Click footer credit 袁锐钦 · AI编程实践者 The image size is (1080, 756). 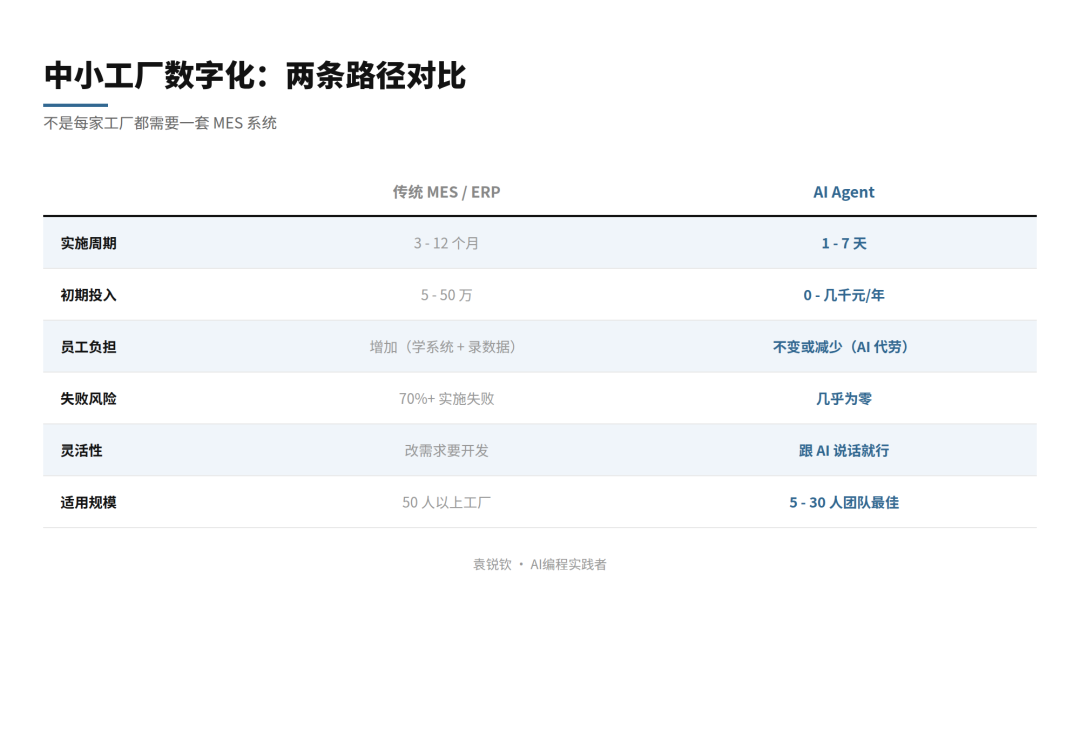(x=539, y=565)
